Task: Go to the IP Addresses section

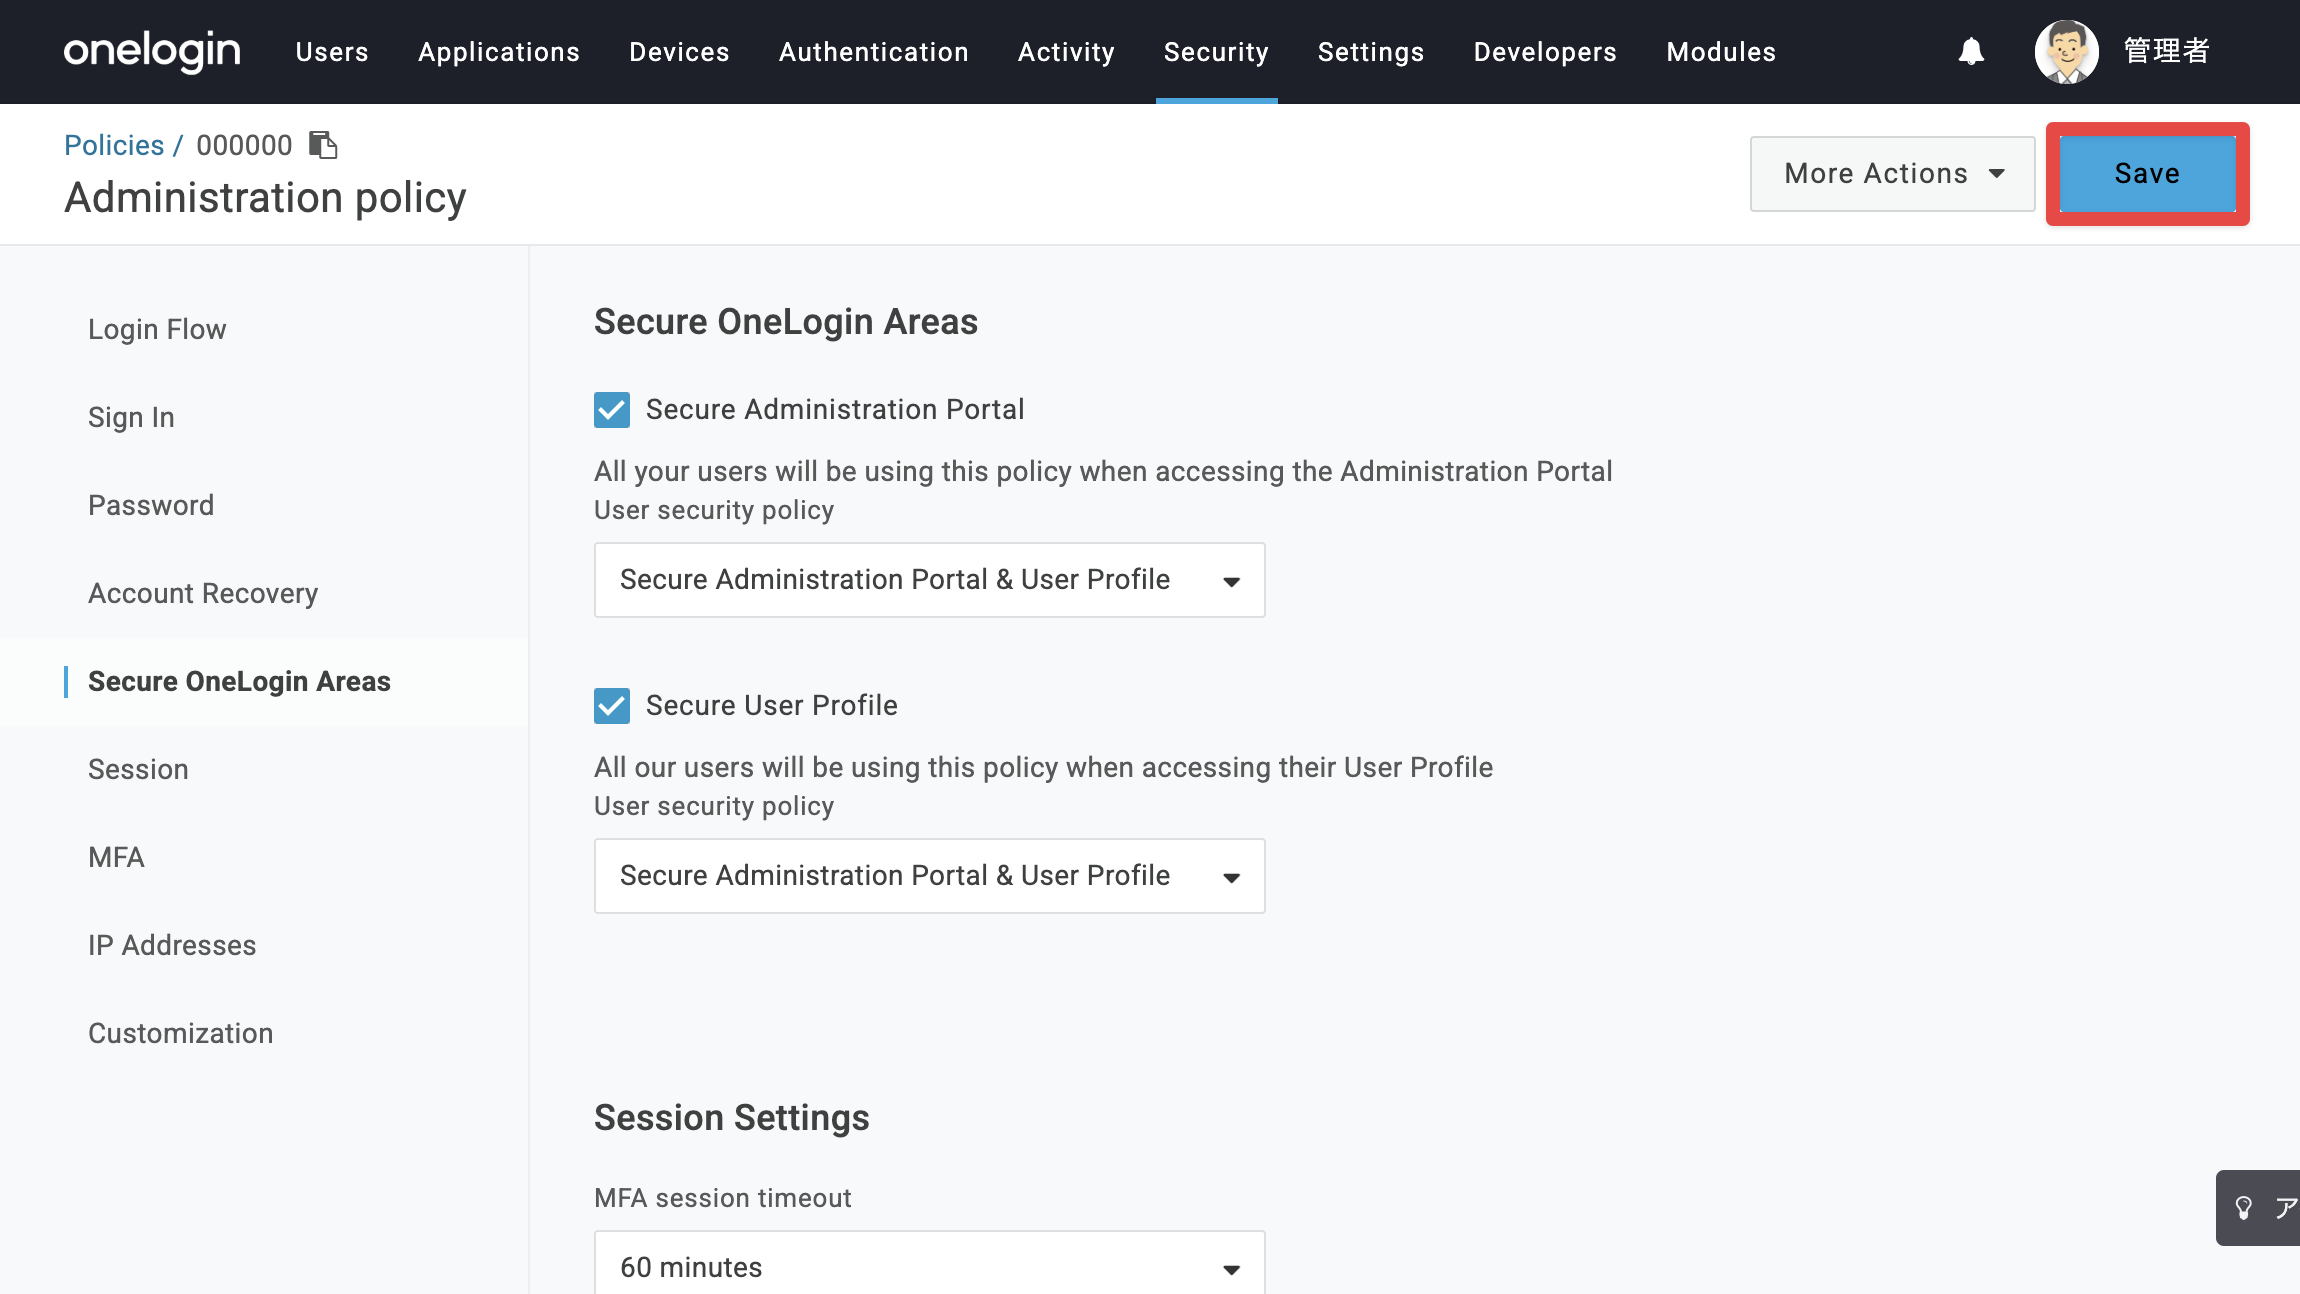Action: pos(172,946)
